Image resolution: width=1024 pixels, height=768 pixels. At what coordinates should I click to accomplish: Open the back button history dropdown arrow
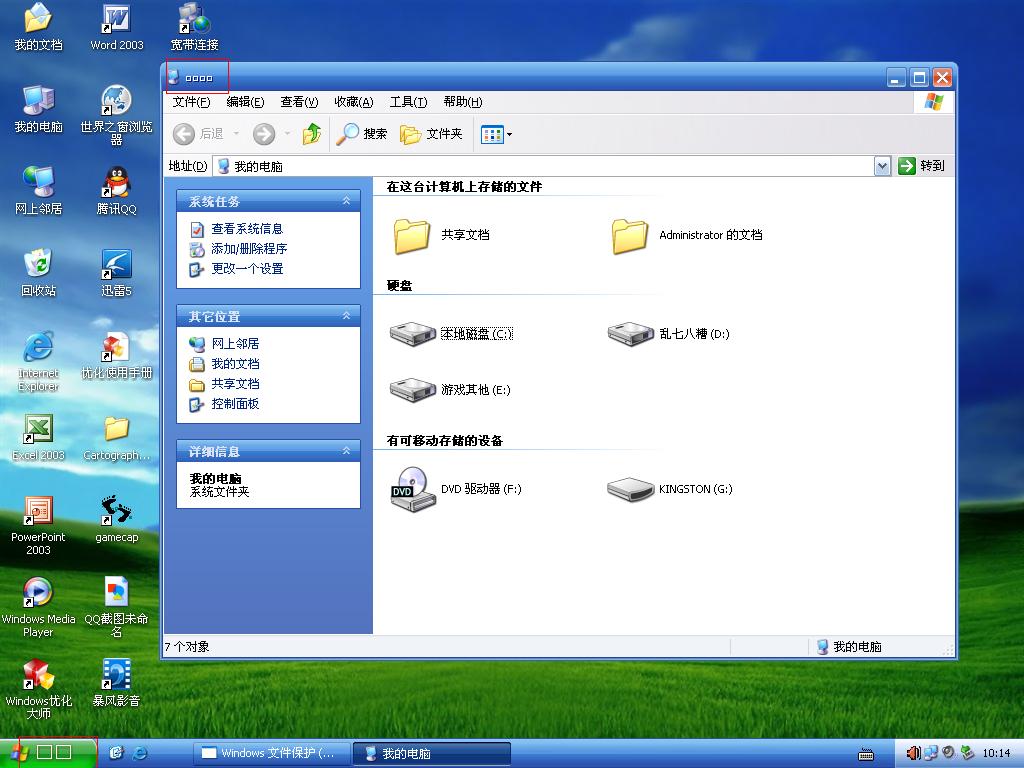(x=236, y=134)
